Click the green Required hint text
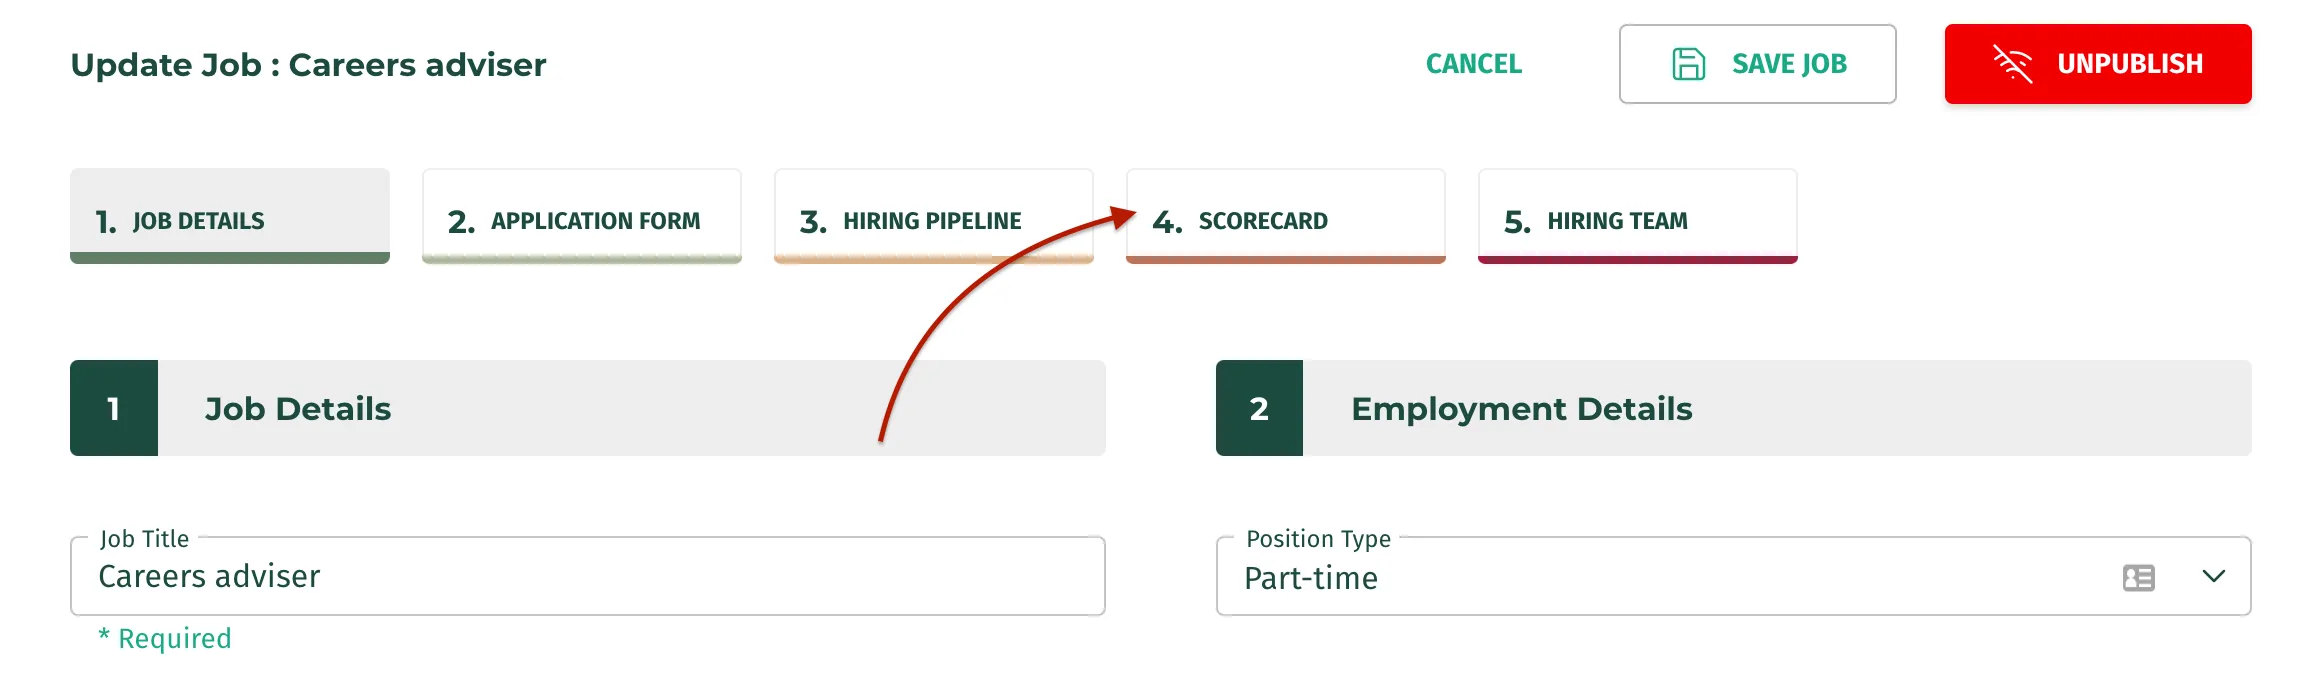Image resolution: width=2316 pixels, height=676 pixels. point(165,638)
